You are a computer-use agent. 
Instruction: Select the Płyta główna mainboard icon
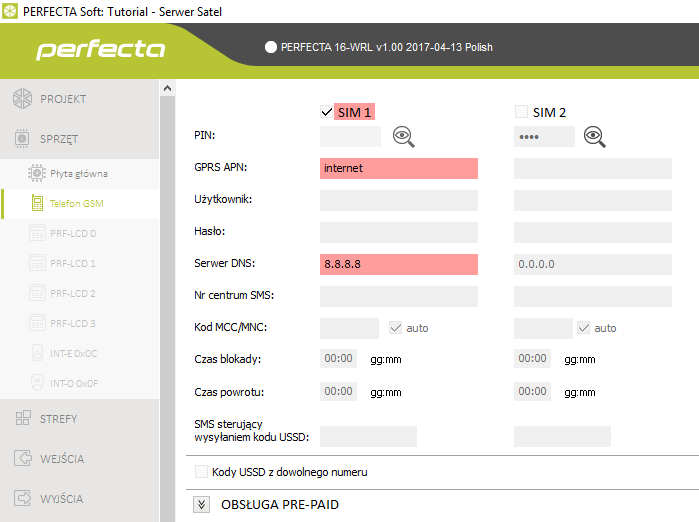[37, 174]
